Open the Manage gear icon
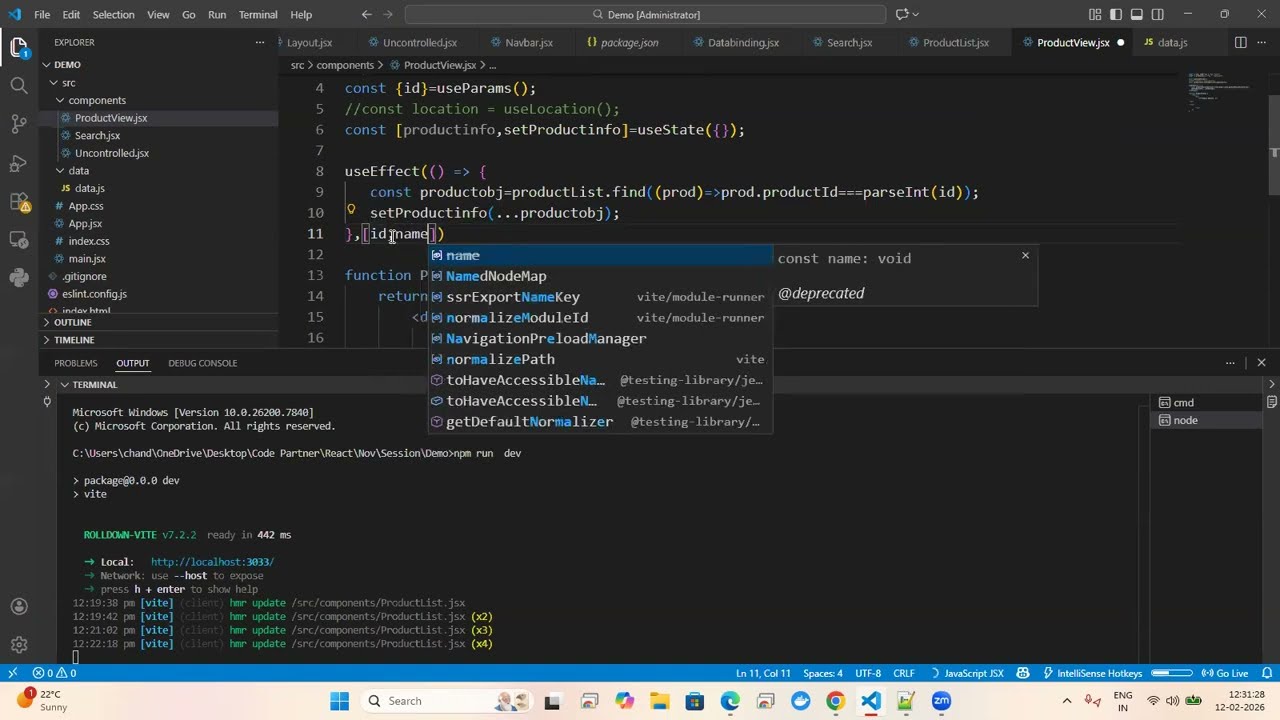 pyautogui.click(x=19, y=645)
